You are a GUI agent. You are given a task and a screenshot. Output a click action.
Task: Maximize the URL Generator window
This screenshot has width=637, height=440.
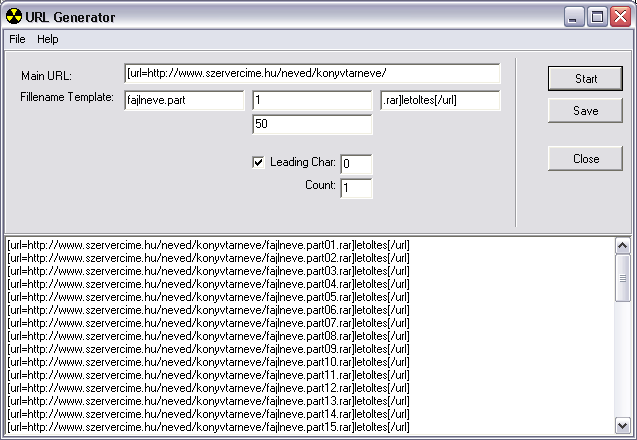tap(597, 17)
